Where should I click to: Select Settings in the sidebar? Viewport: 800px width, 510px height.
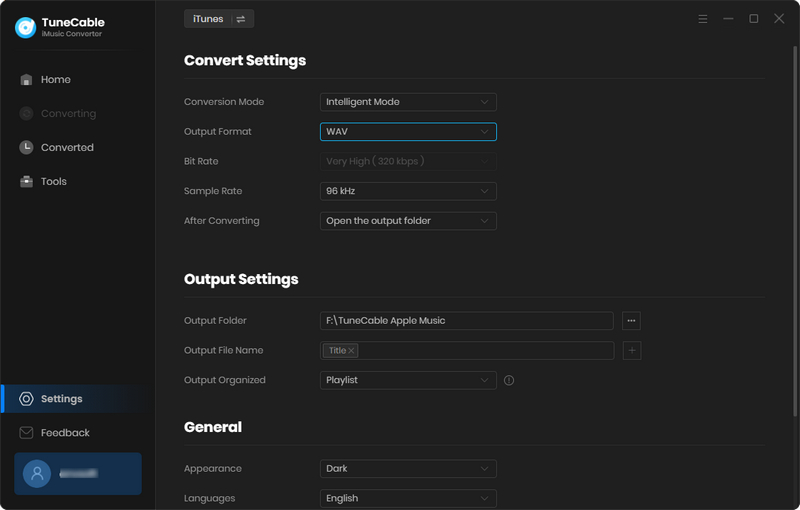[x=77, y=399]
